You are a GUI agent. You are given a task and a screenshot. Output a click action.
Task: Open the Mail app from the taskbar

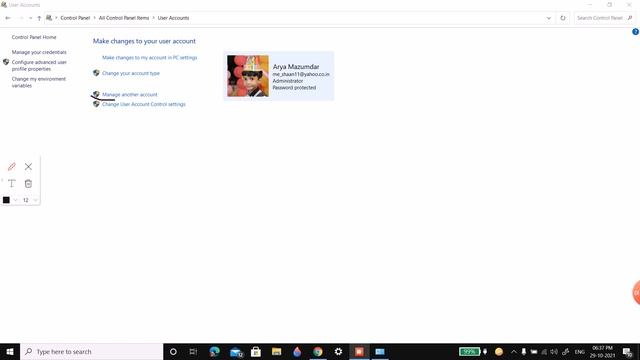pyautogui.click(x=236, y=351)
